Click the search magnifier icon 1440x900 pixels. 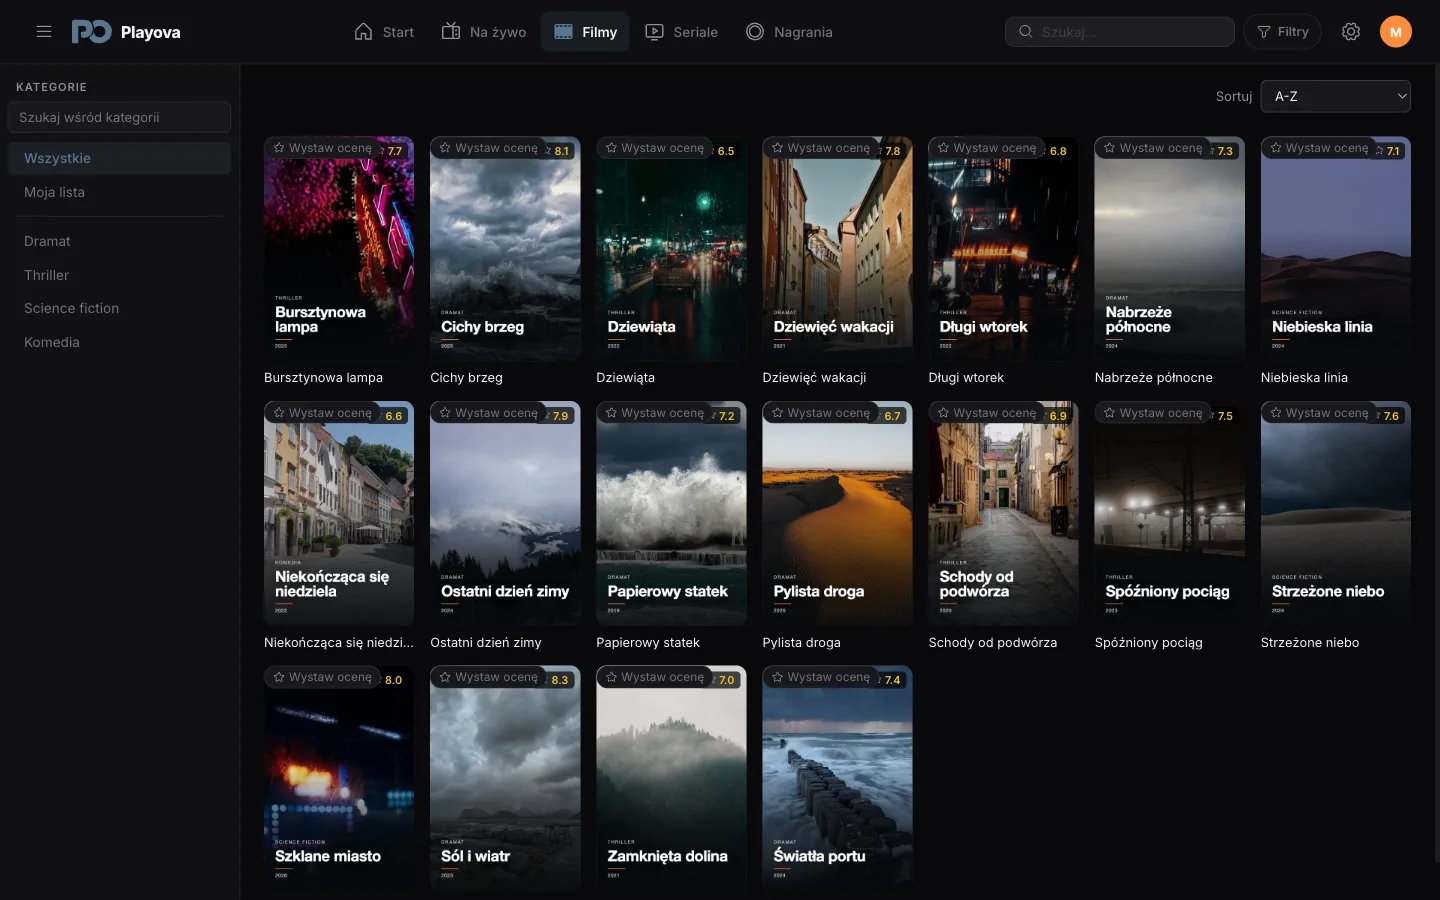click(1025, 32)
